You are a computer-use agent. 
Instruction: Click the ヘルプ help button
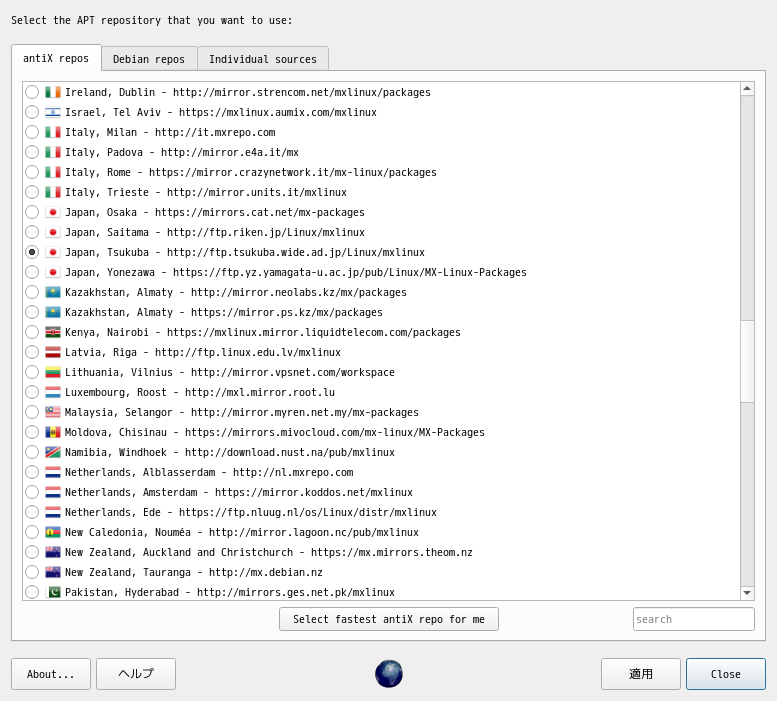136,674
